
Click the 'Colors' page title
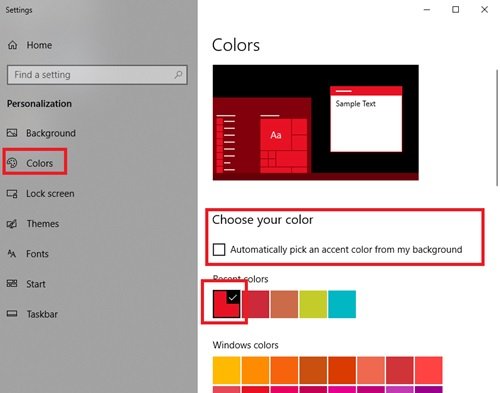pyautogui.click(x=236, y=45)
